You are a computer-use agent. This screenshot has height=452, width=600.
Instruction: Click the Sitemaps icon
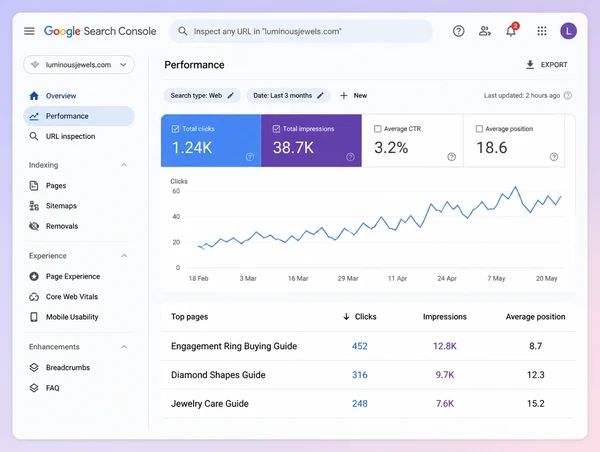pos(34,206)
